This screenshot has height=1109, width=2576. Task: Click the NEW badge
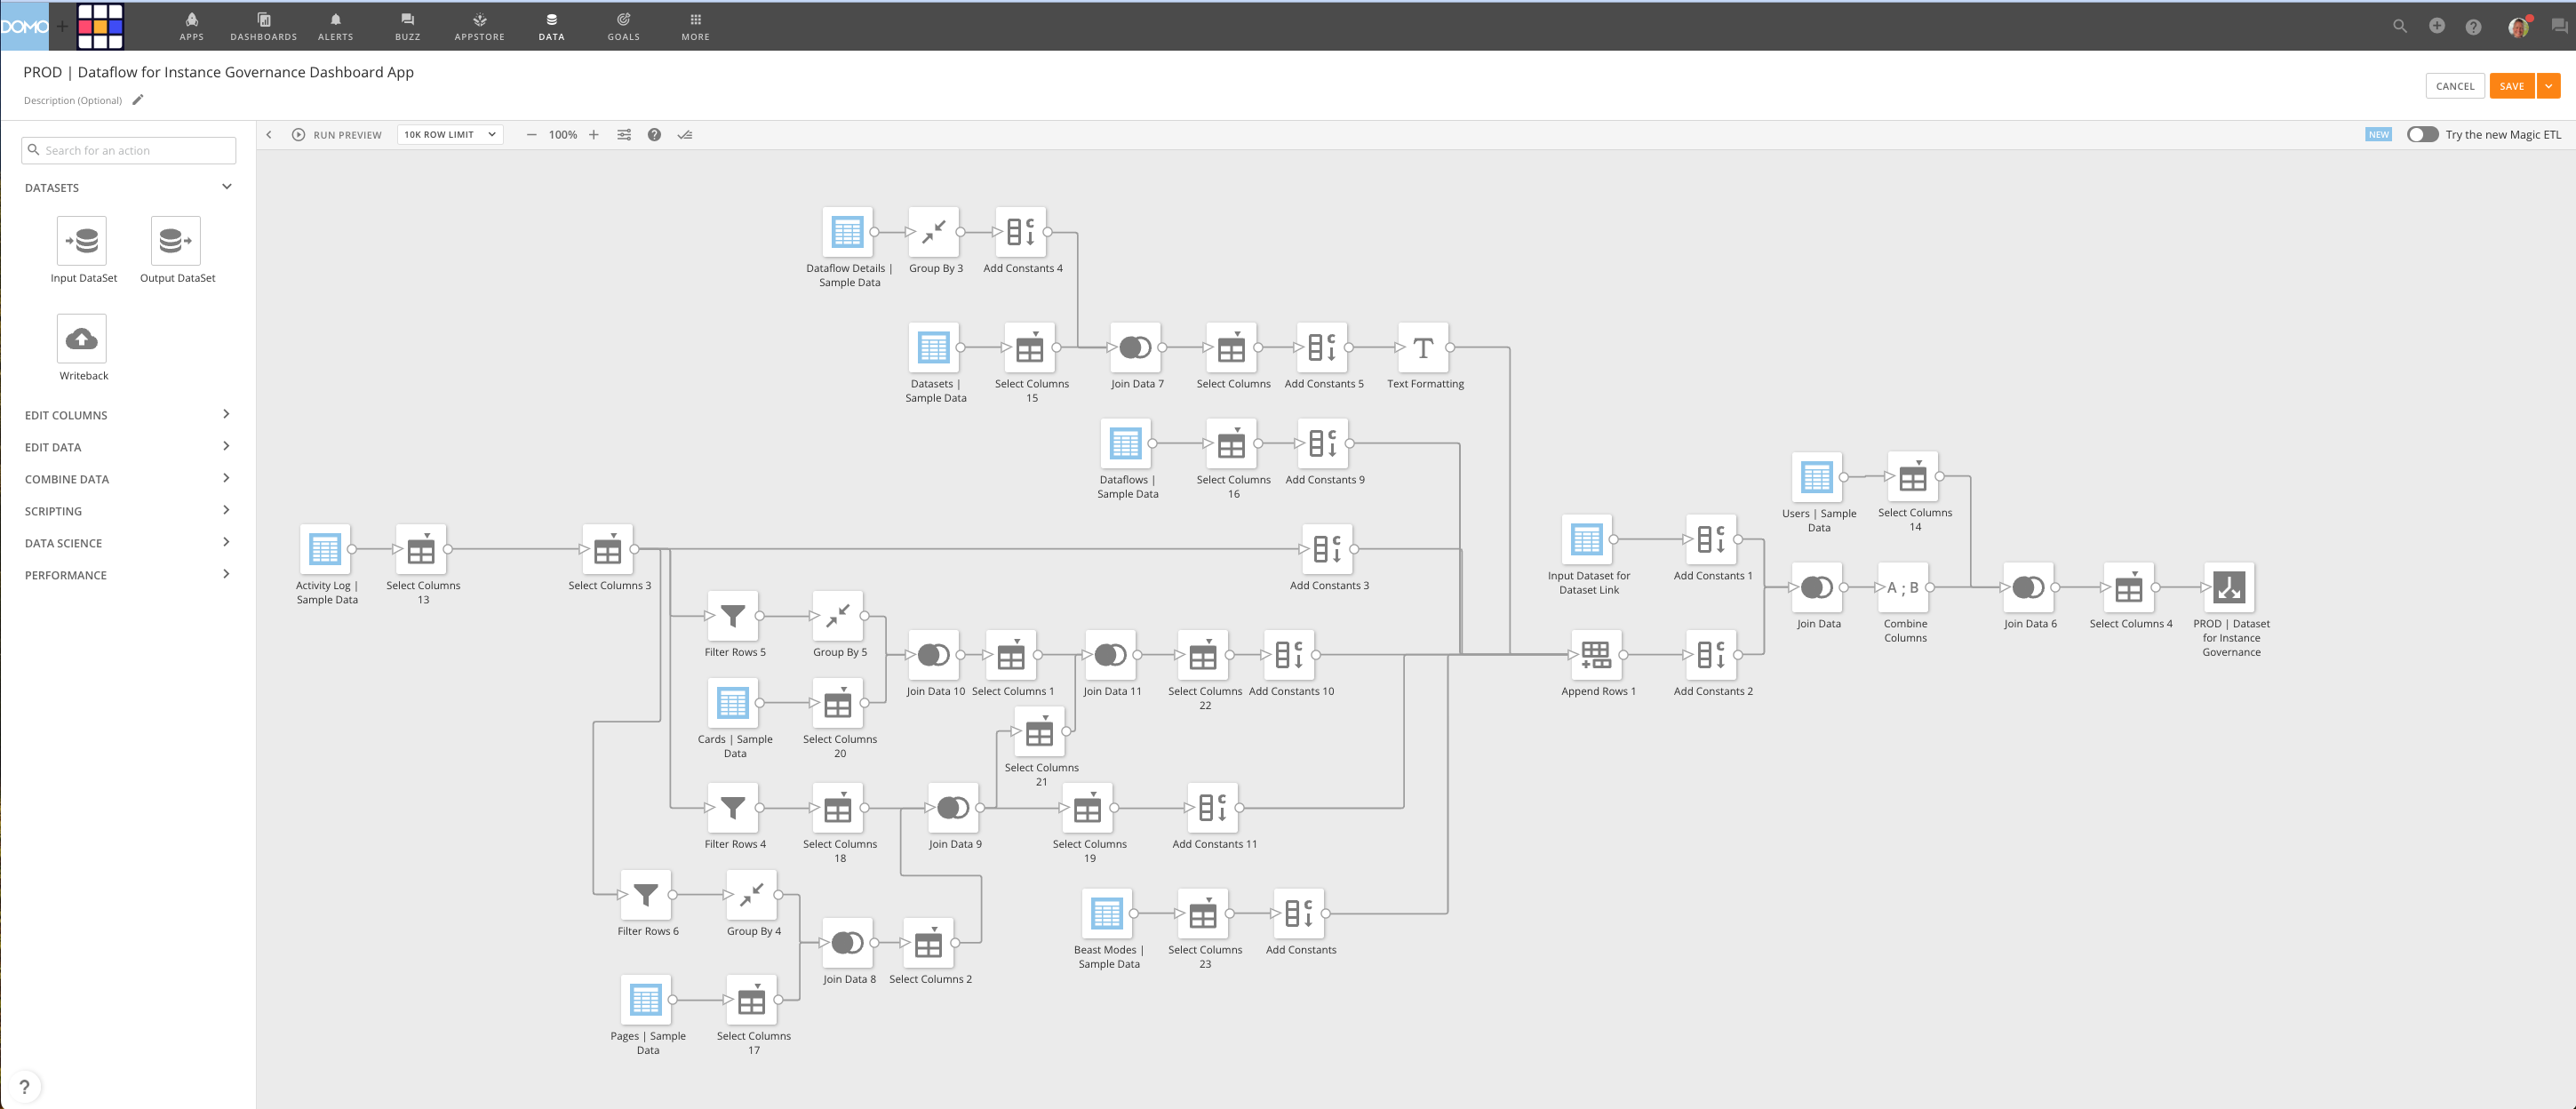point(2378,135)
